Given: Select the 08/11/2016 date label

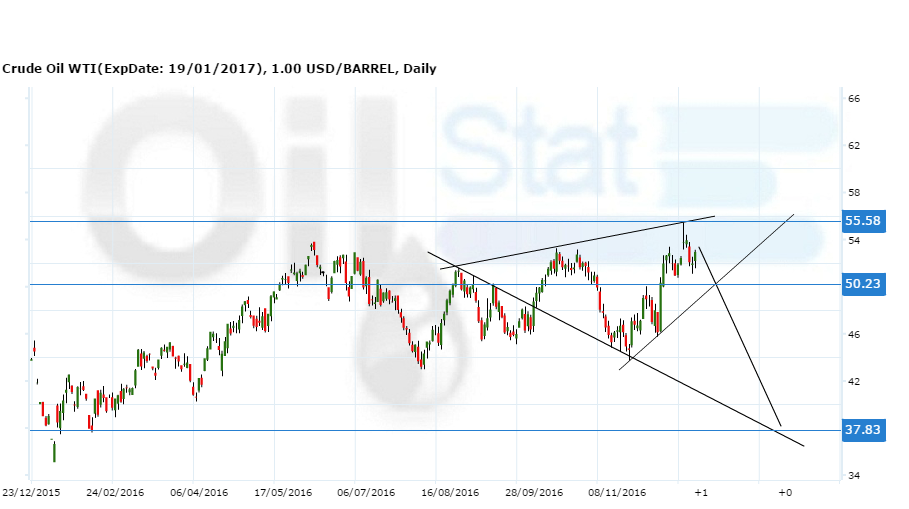Looking at the screenshot, I should [617, 493].
